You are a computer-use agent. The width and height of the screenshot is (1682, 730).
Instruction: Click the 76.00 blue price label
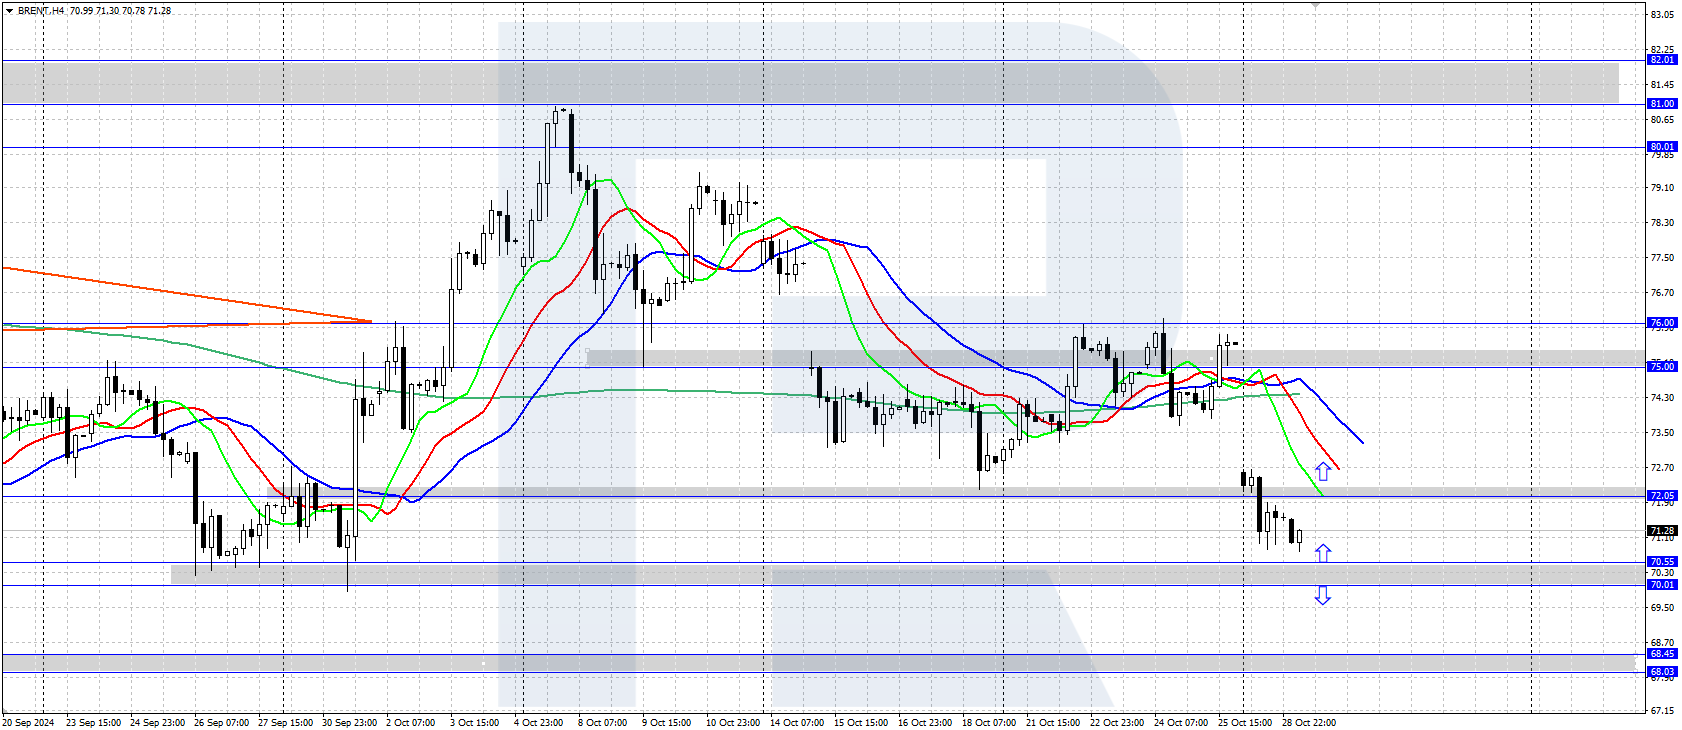tap(1661, 323)
